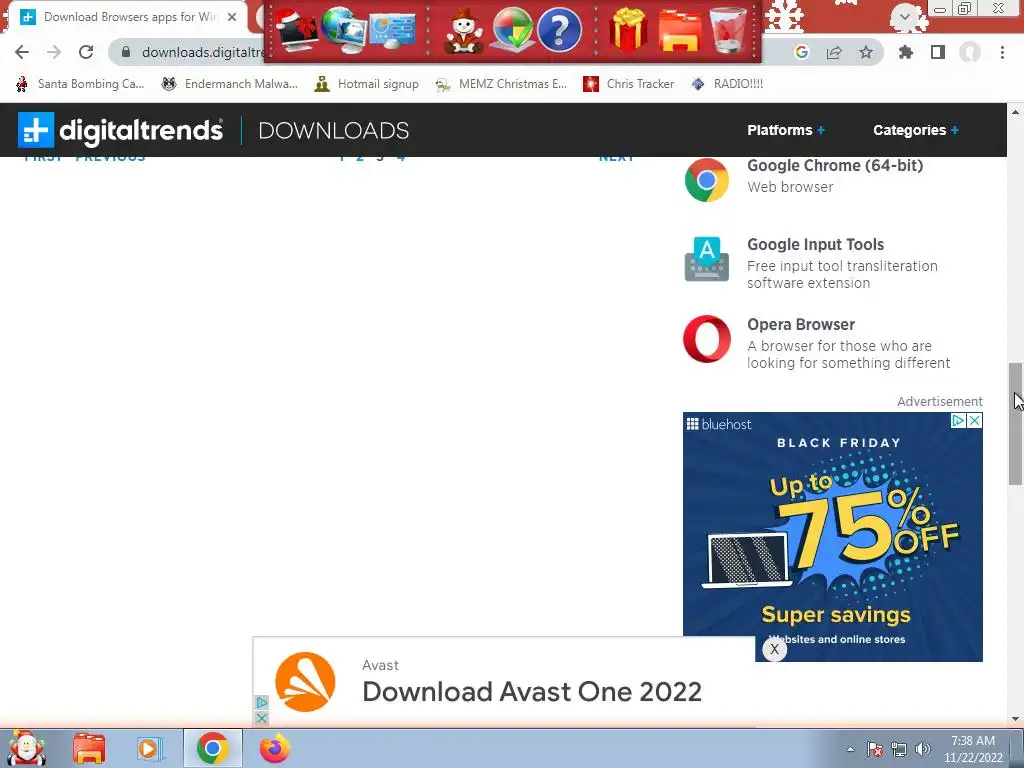Open the Extensions puzzle icon
The height and width of the screenshot is (768, 1024).
(906, 52)
